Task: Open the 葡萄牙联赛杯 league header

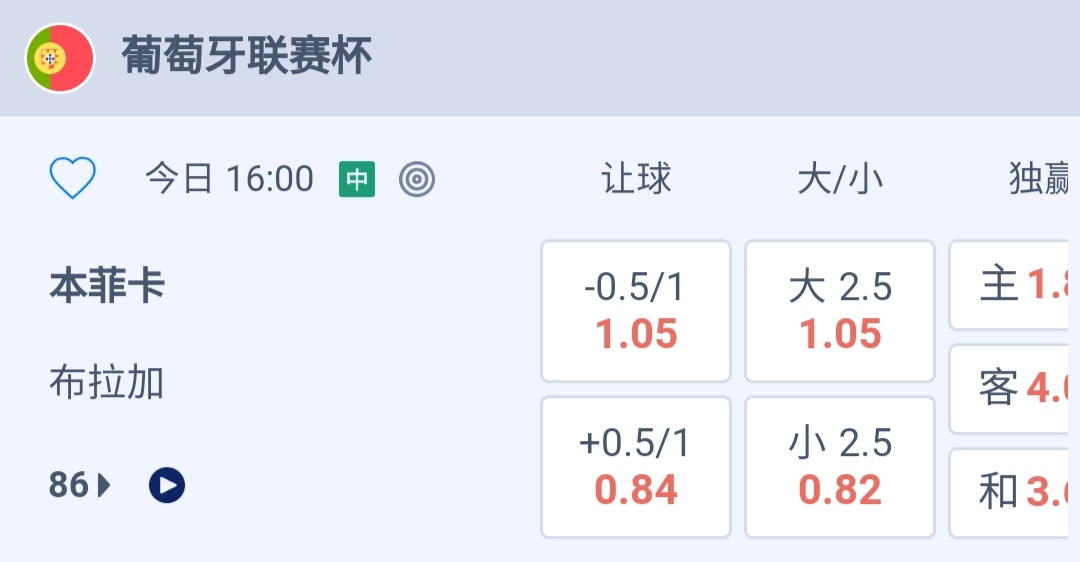Action: [x=247, y=56]
